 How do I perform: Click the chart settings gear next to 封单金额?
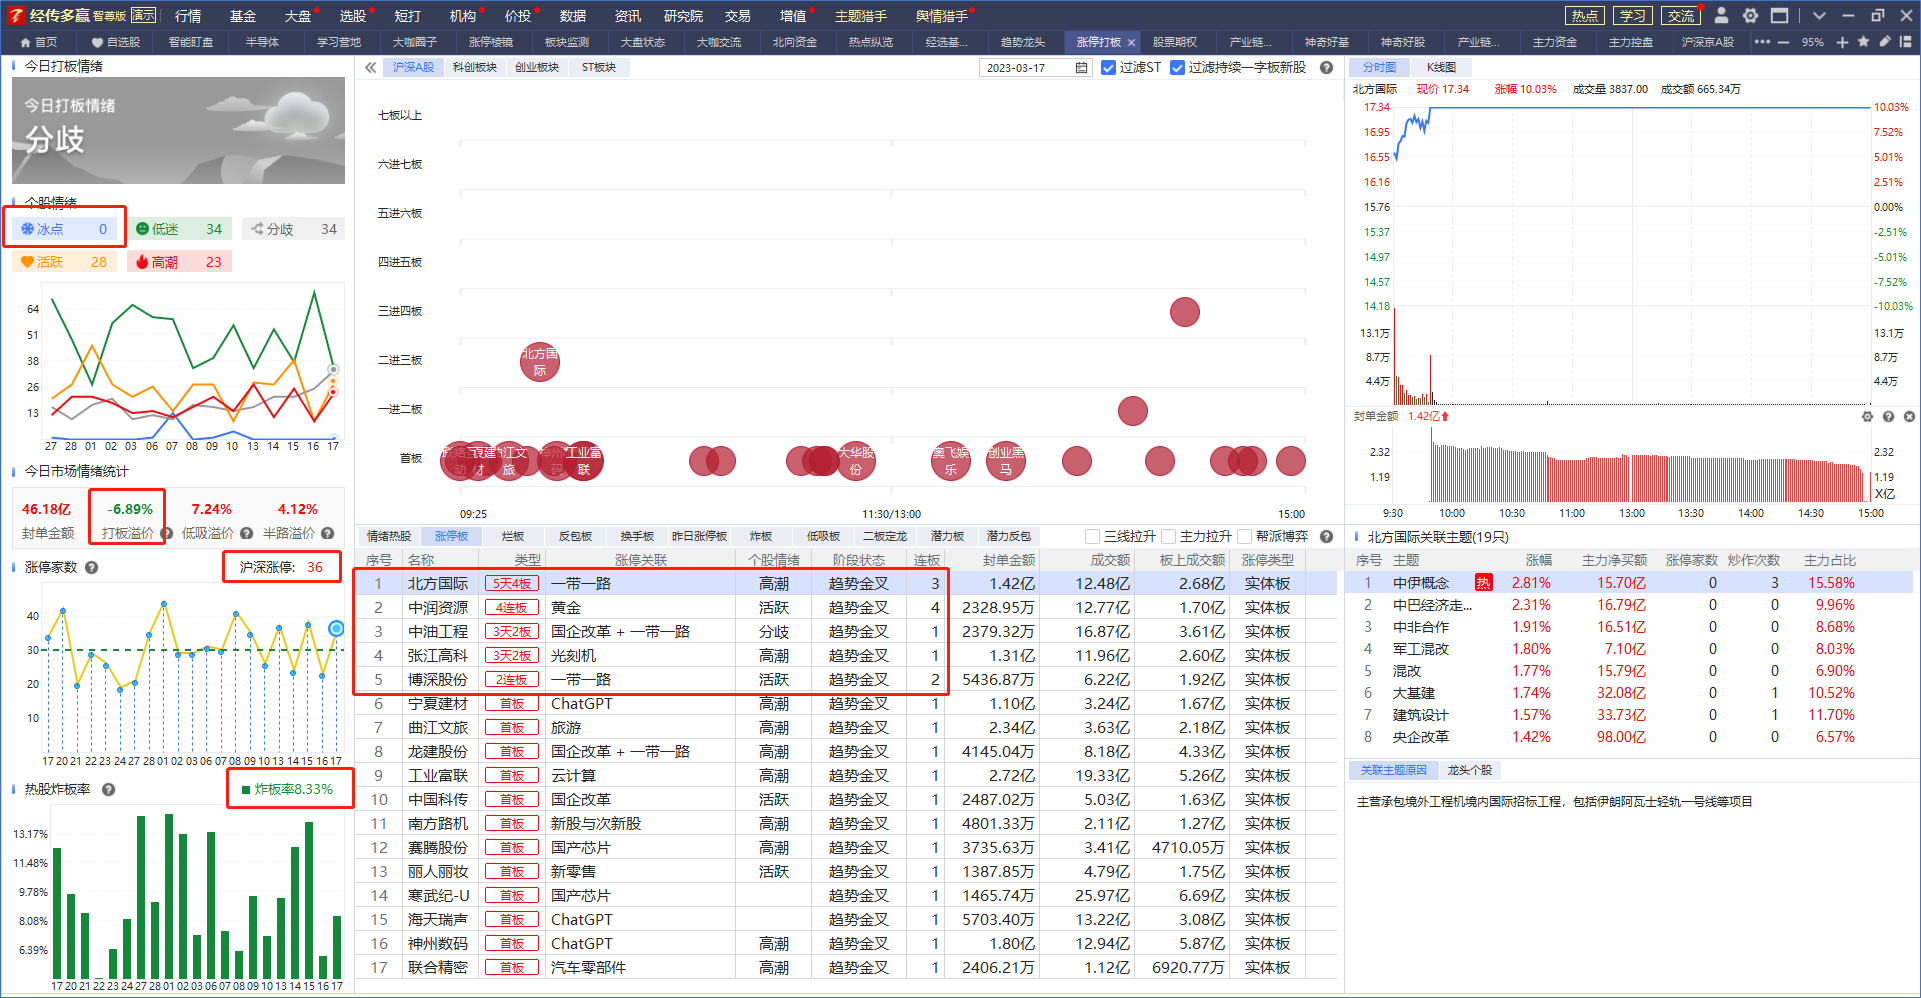point(1867,416)
